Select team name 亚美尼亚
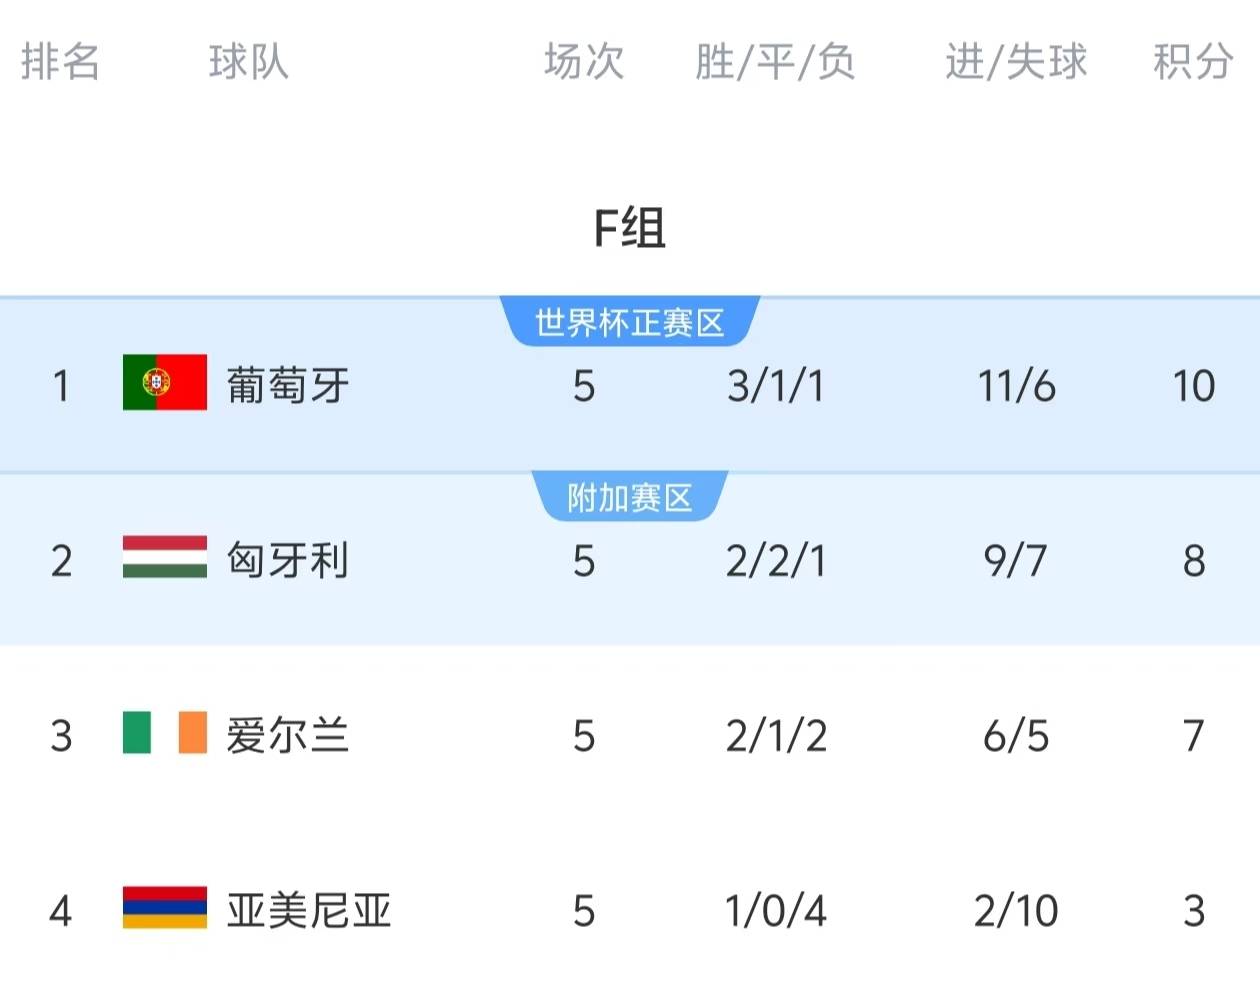 point(309,910)
